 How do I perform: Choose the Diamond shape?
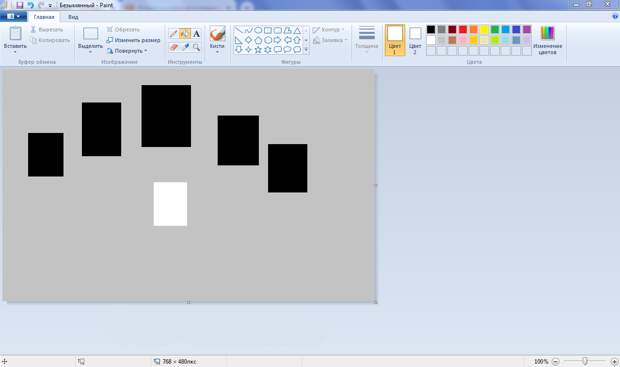[x=248, y=40]
